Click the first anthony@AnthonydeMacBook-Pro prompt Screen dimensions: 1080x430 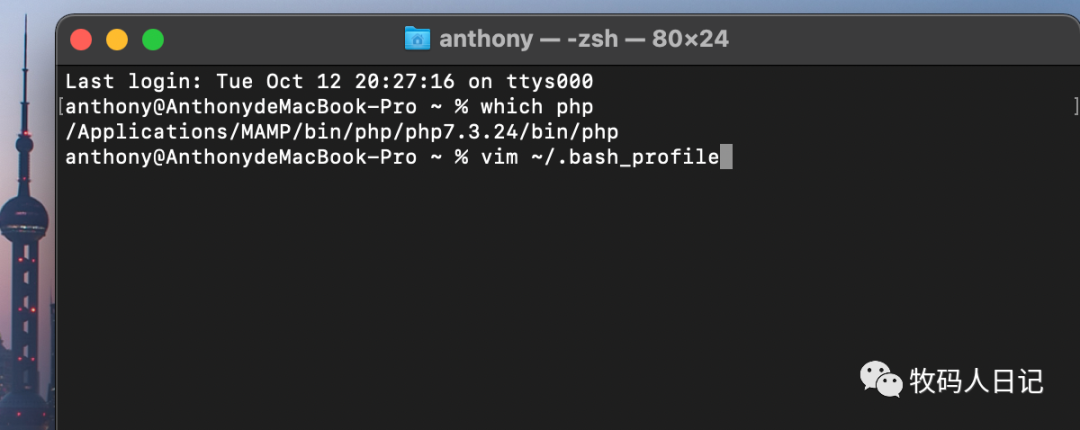pos(240,106)
